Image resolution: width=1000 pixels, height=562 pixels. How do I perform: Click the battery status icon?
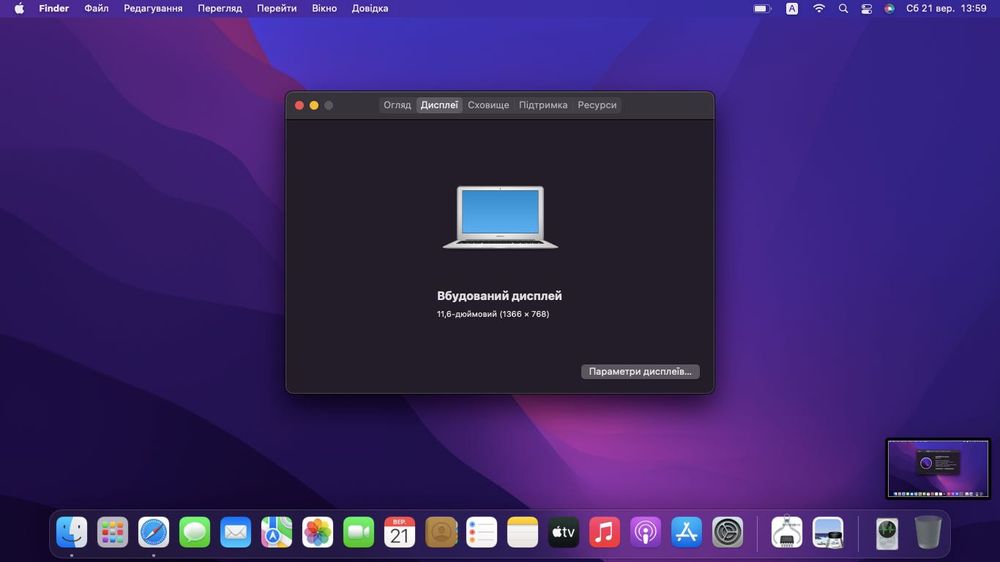[761, 8]
